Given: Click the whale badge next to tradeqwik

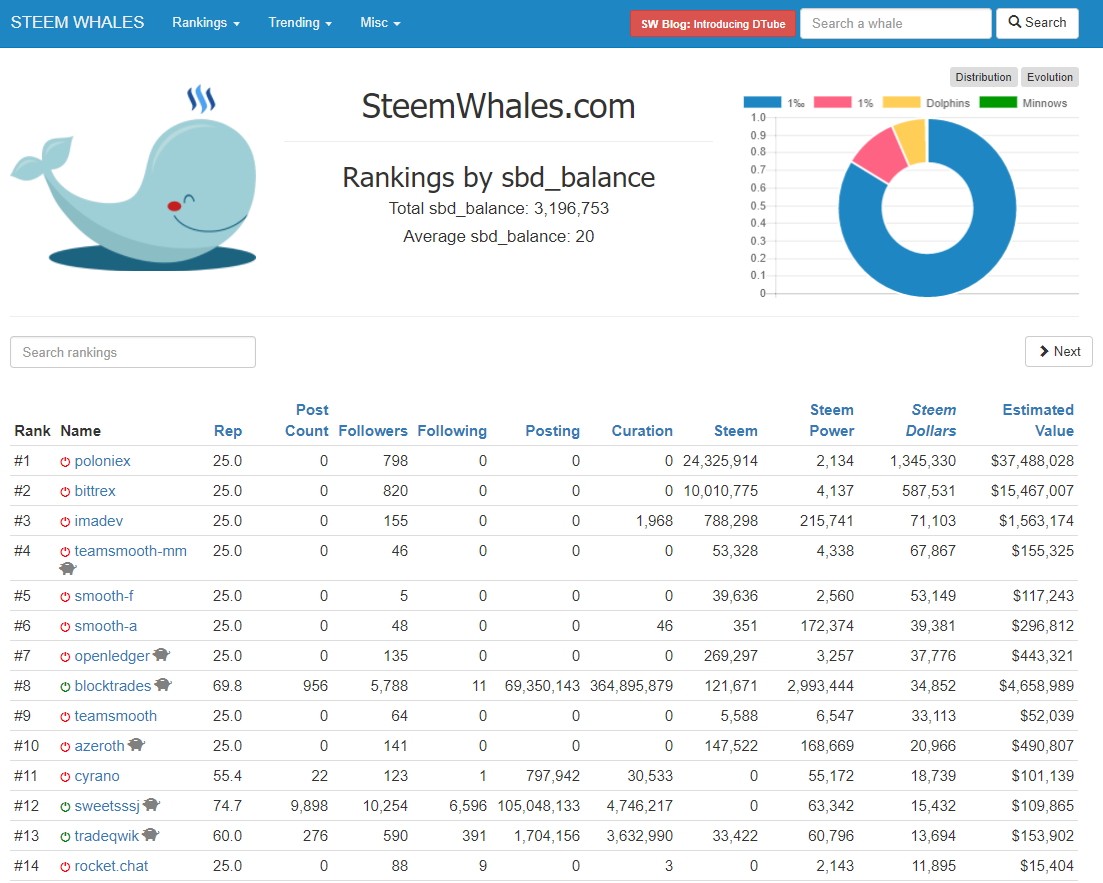Looking at the screenshot, I should click(x=151, y=834).
